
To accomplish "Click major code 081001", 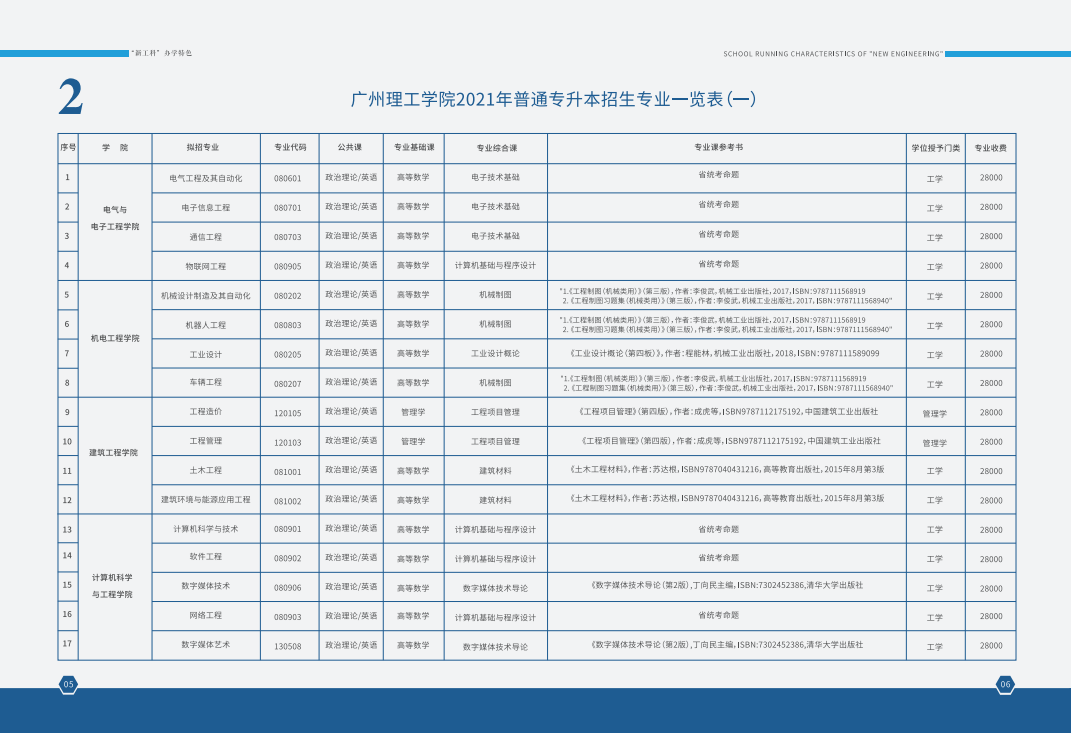I will pos(288,472).
